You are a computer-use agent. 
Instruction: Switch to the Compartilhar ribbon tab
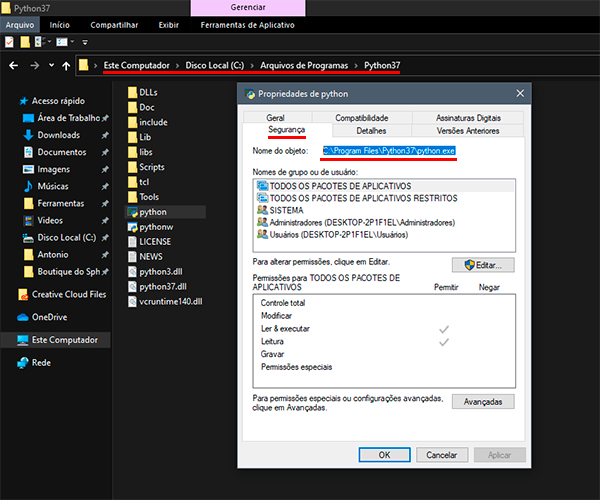click(x=114, y=25)
